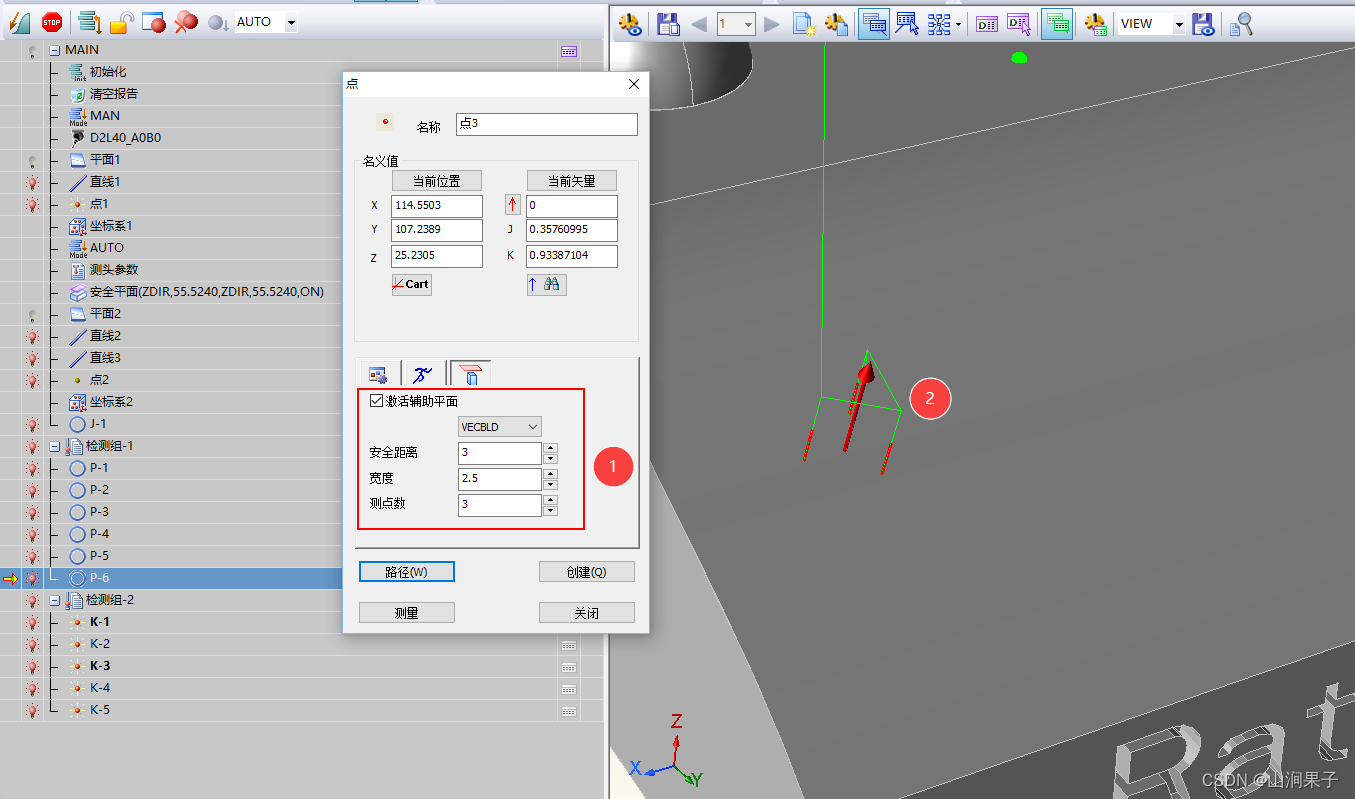The height and width of the screenshot is (799, 1355).
Task: Click the table icon on the K-4 row
Action: (569, 688)
